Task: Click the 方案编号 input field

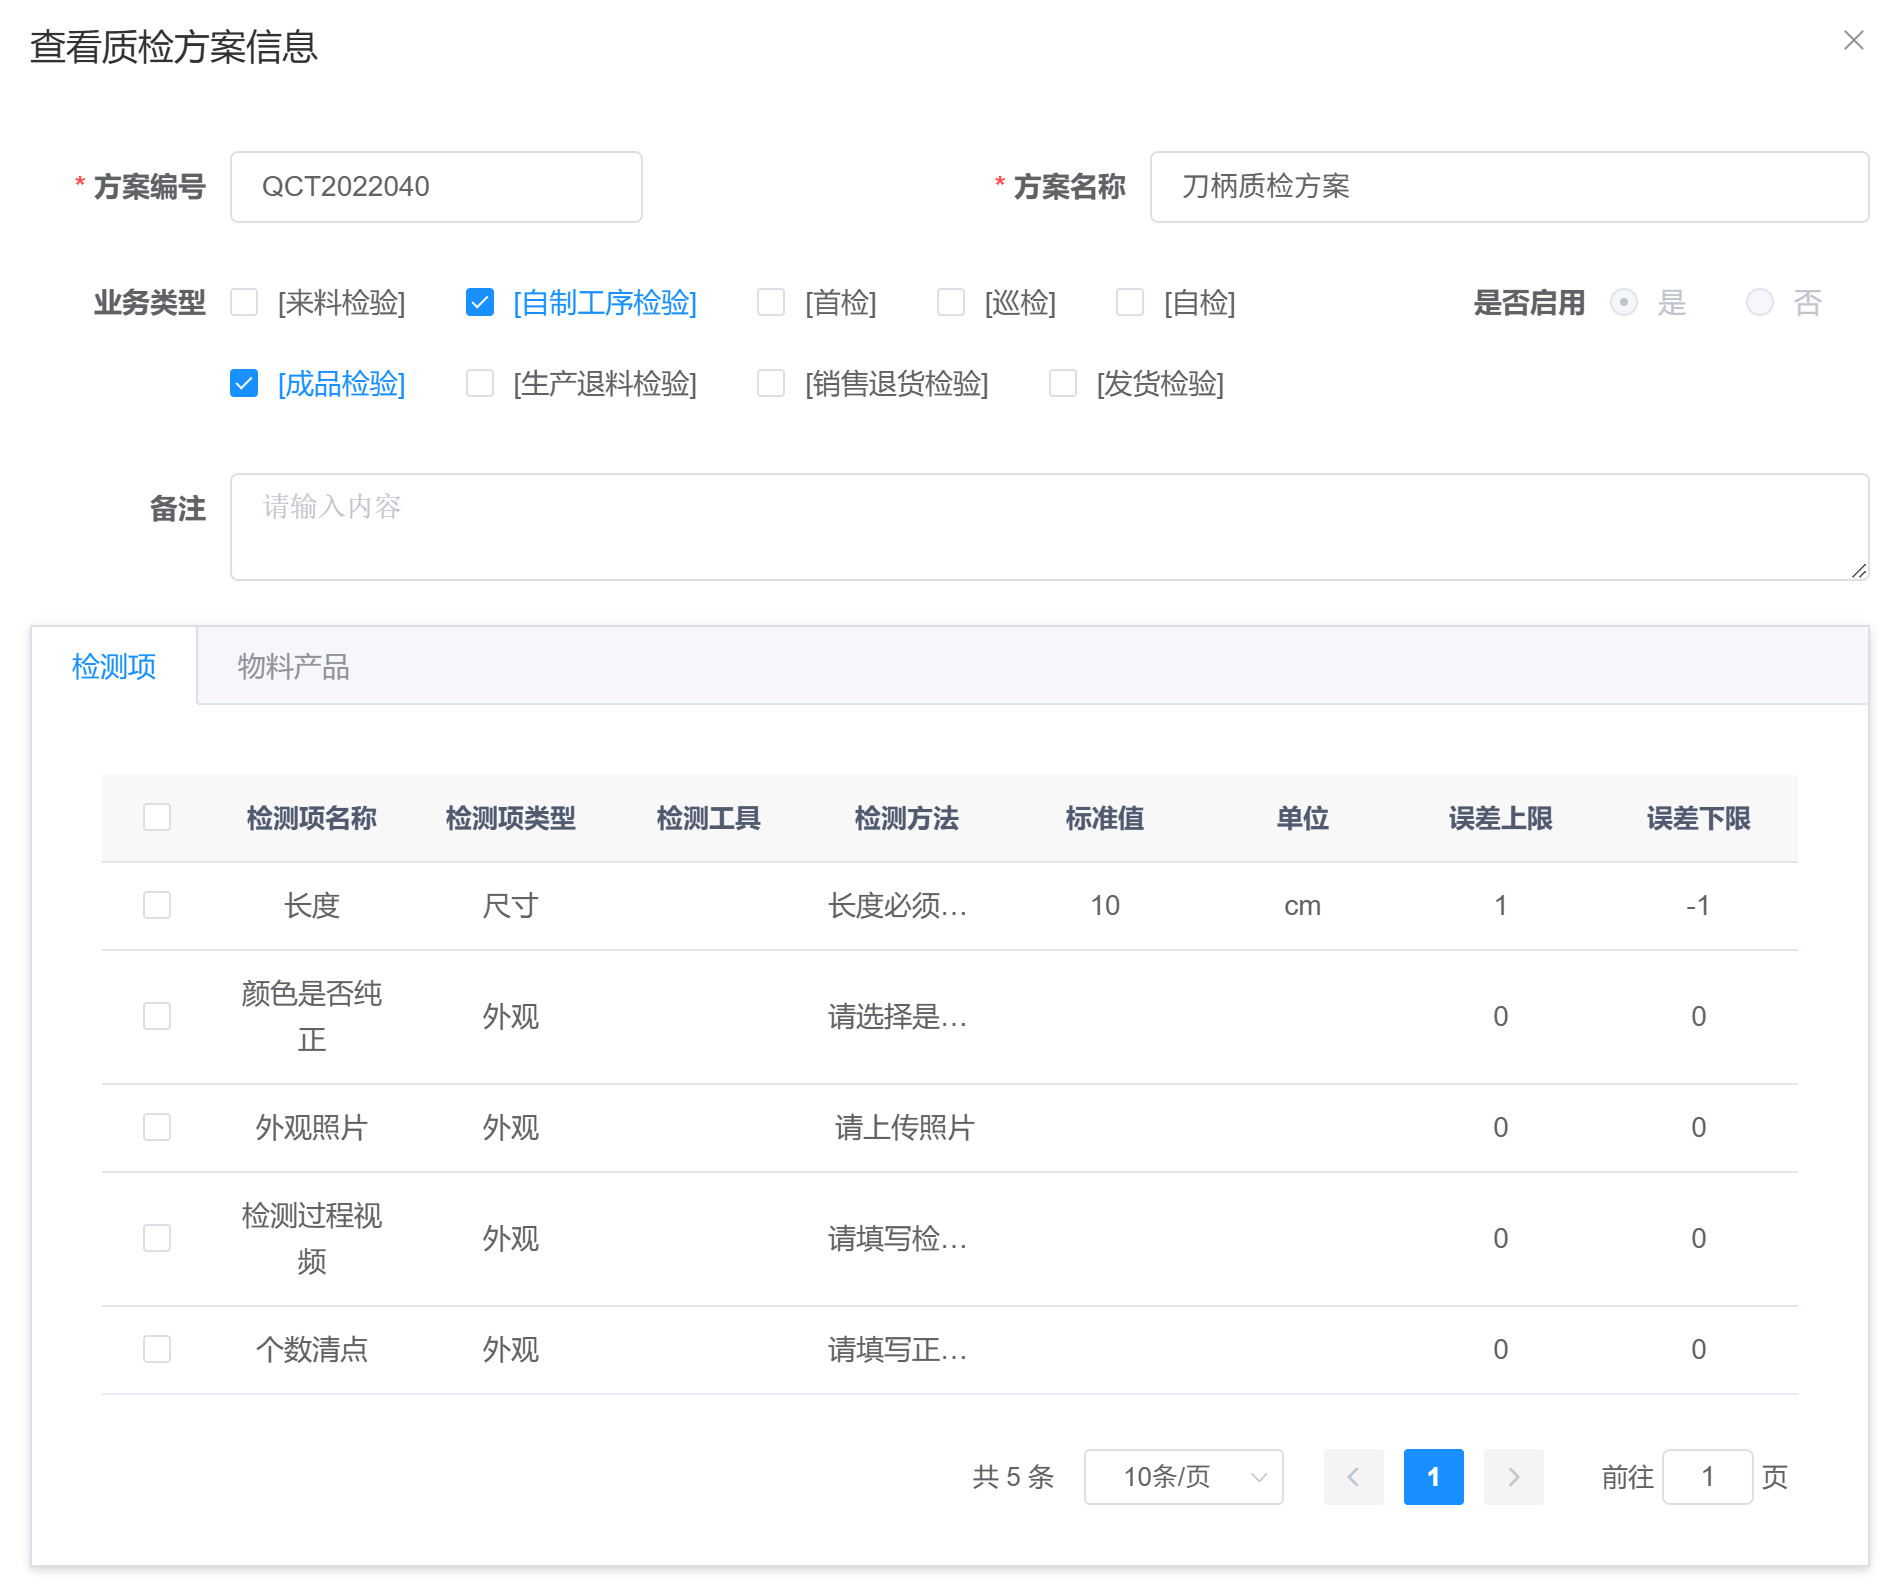Action: pyautogui.click(x=436, y=187)
